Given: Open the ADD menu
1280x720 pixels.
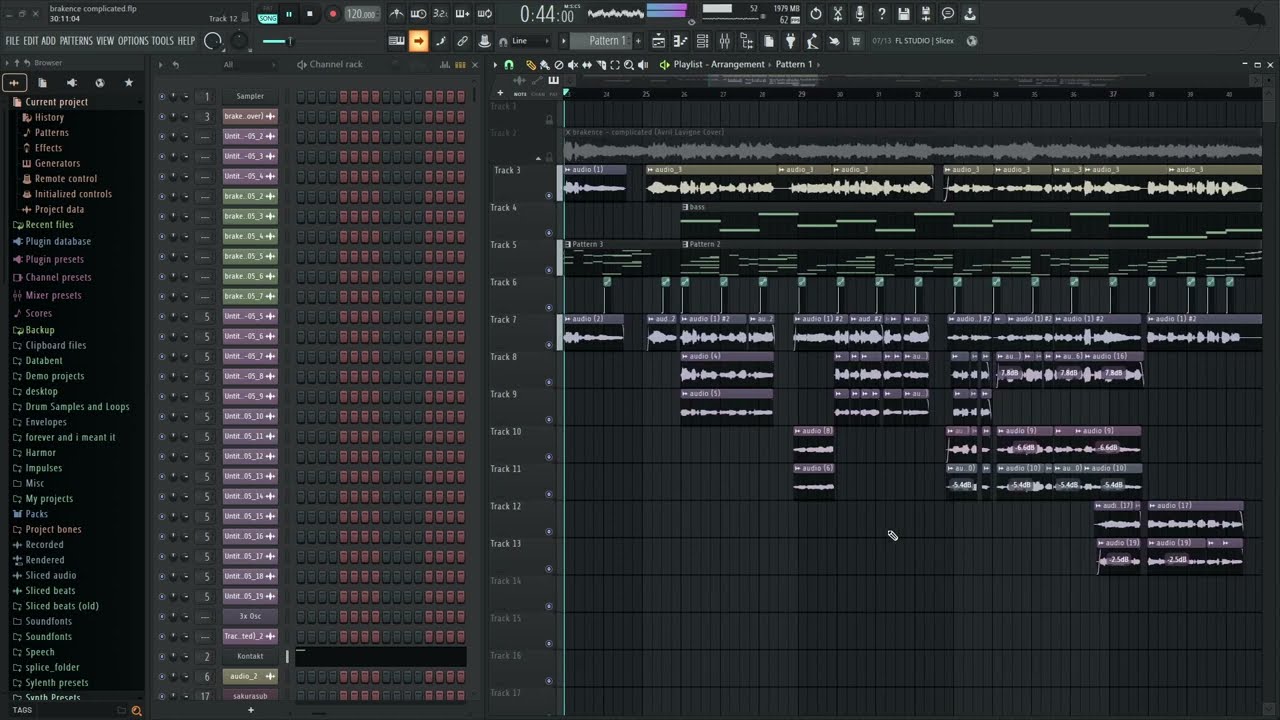Looking at the screenshot, I should (x=48, y=41).
